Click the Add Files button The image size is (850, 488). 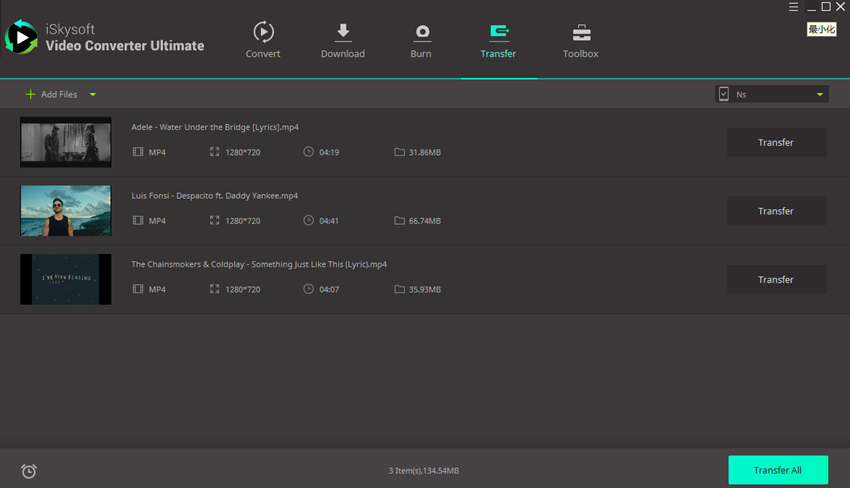tap(58, 94)
